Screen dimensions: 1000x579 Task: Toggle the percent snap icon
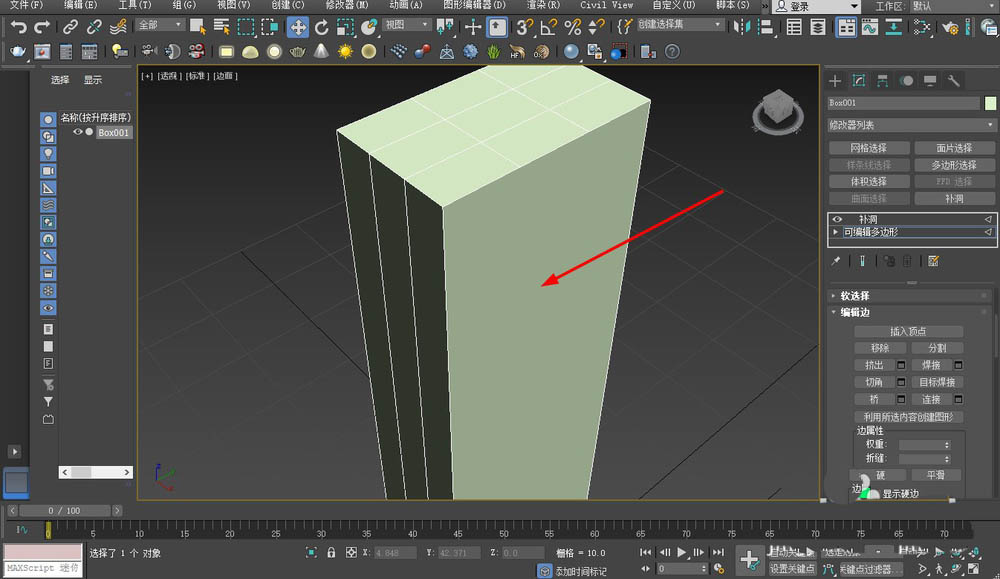point(573,27)
